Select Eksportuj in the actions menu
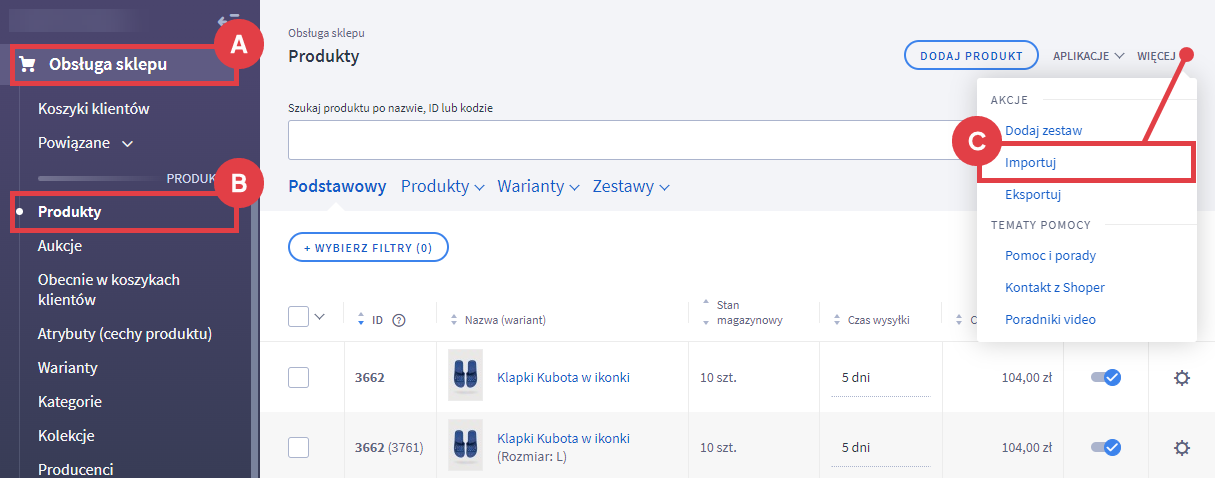 [x=1033, y=194]
